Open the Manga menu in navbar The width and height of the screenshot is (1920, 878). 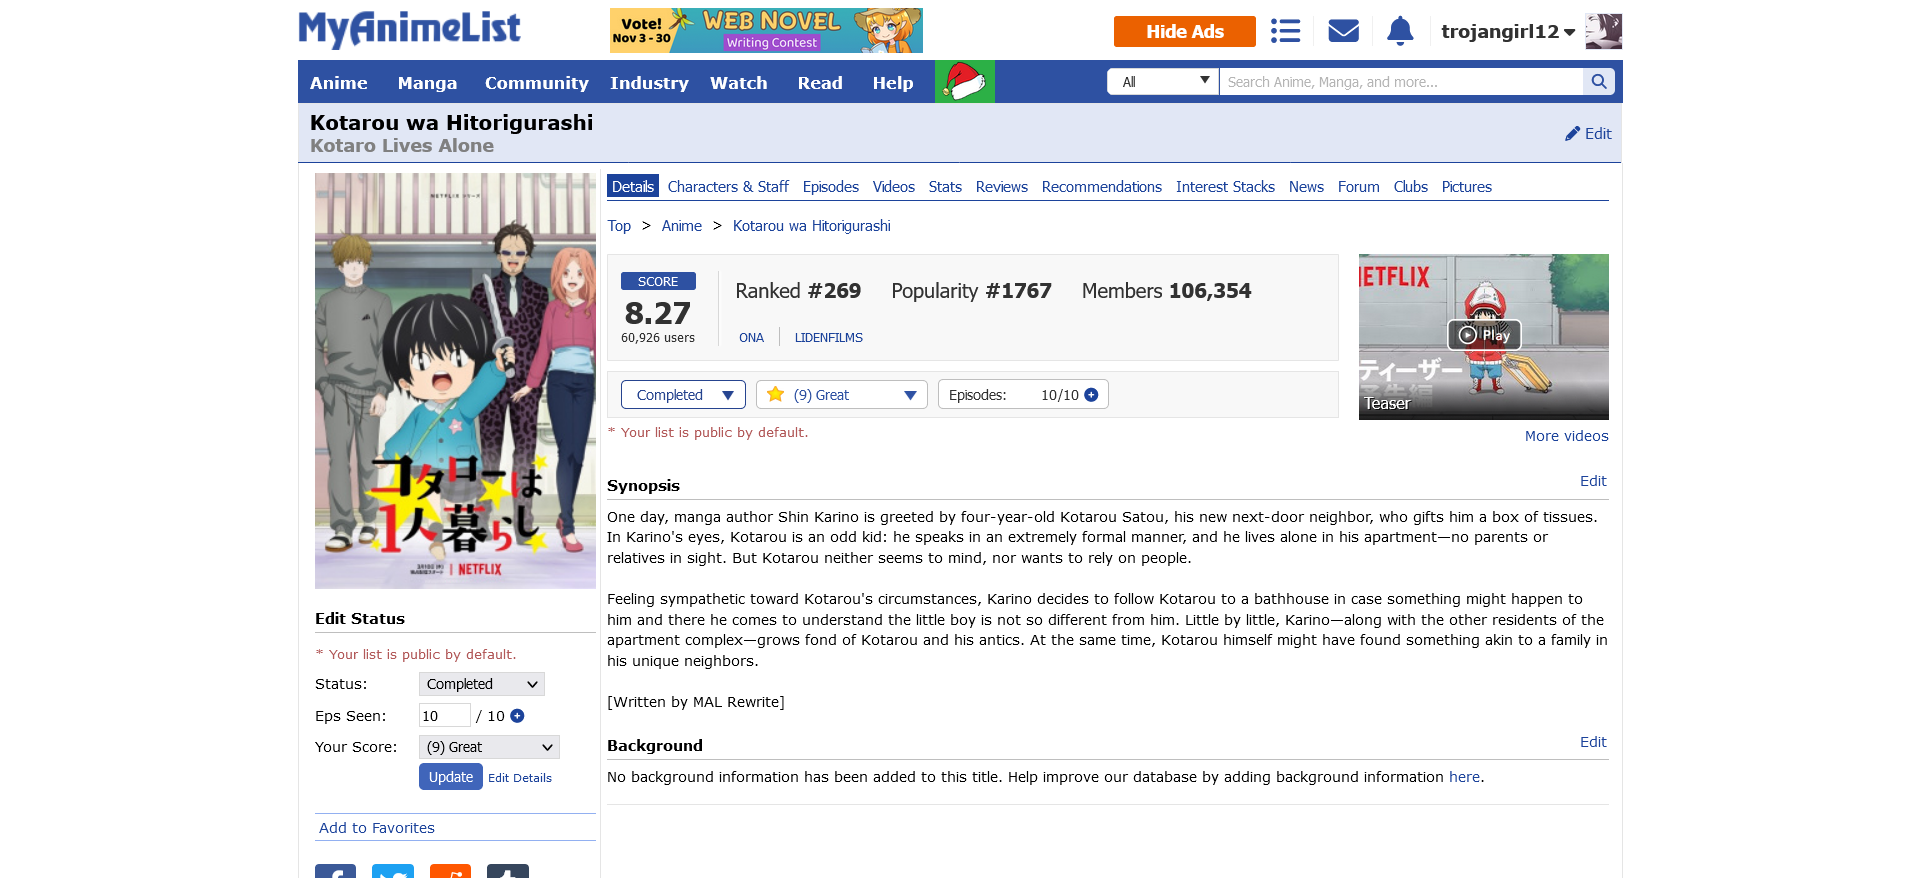(x=427, y=83)
